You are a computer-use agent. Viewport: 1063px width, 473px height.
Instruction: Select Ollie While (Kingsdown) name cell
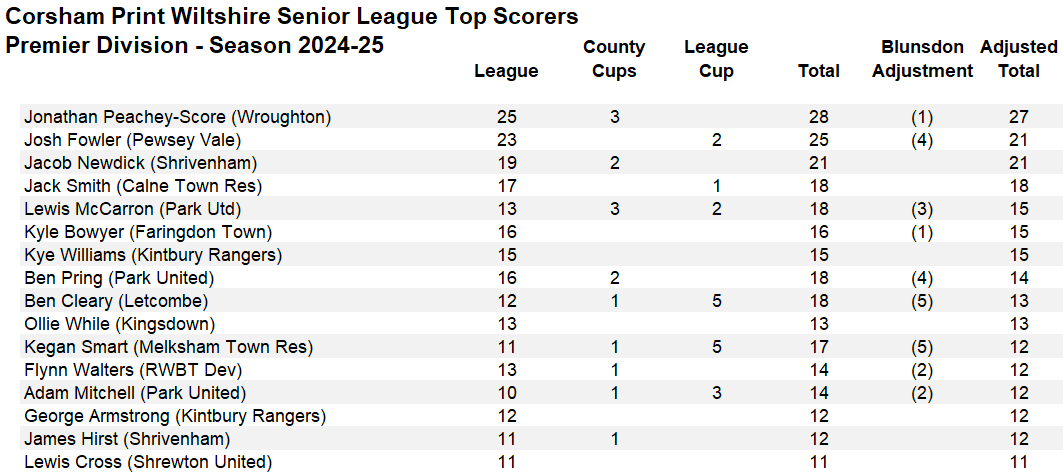tap(119, 325)
